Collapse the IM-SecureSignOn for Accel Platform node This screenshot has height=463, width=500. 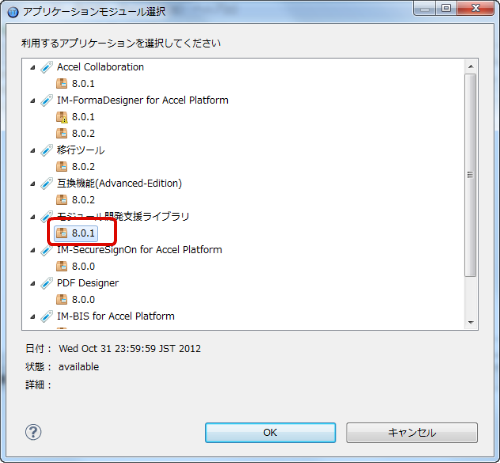(x=33, y=250)
